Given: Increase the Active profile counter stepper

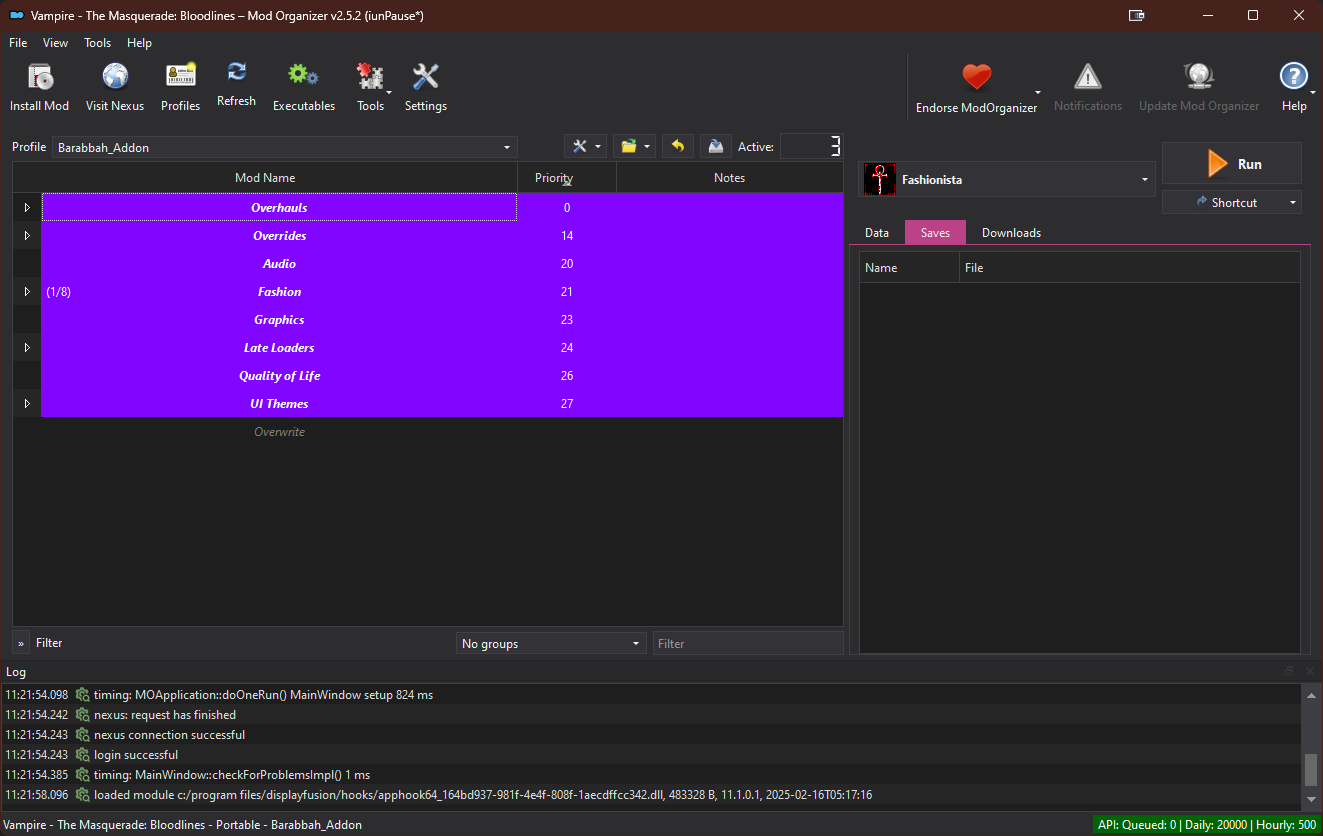Looking at the screenshot, I should [837, 140].
